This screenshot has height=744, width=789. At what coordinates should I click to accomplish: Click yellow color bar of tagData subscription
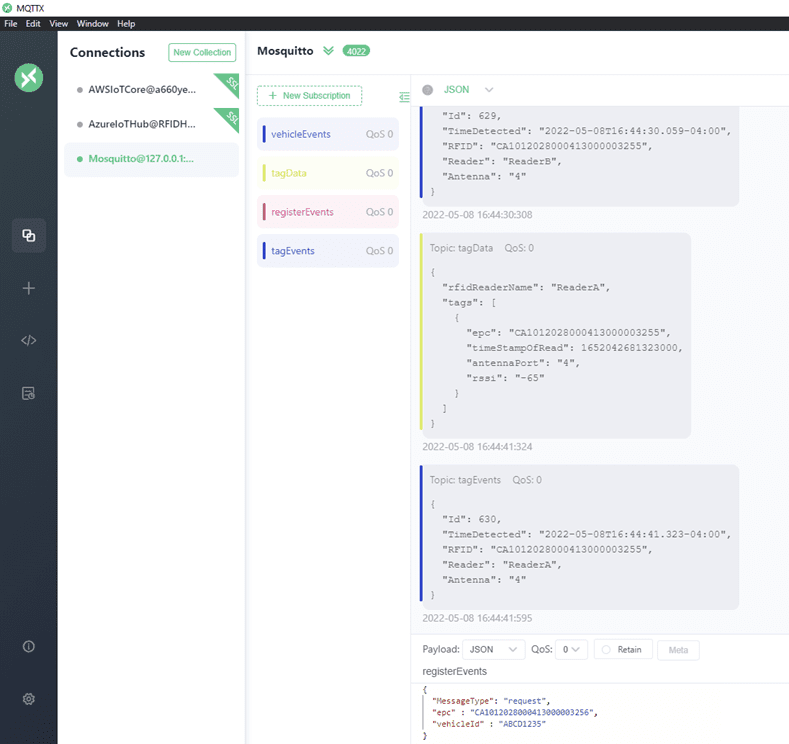[x=264, y=173]
